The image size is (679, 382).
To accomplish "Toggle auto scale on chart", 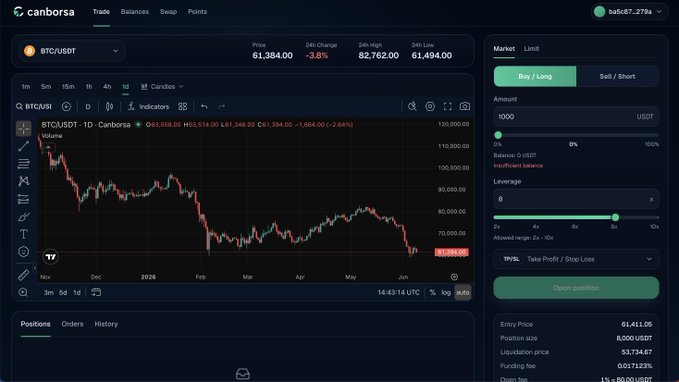I will pos(462,292).
